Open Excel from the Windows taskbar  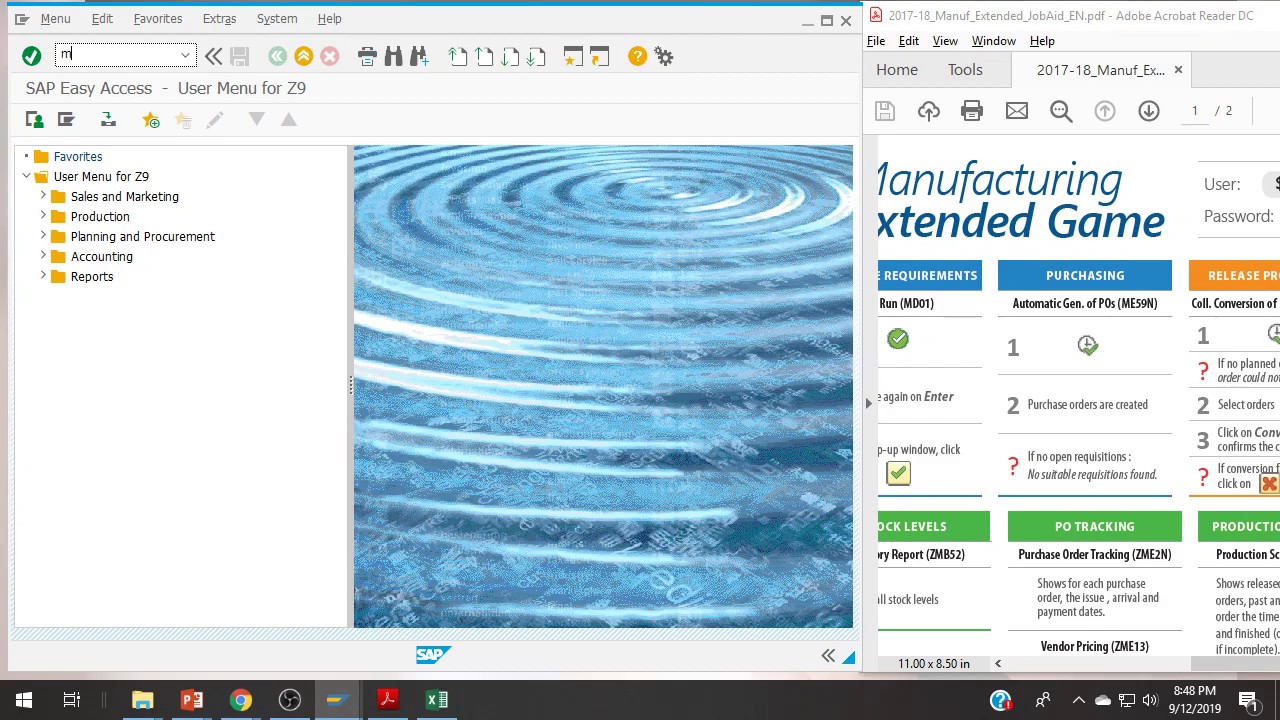[437, 700]
